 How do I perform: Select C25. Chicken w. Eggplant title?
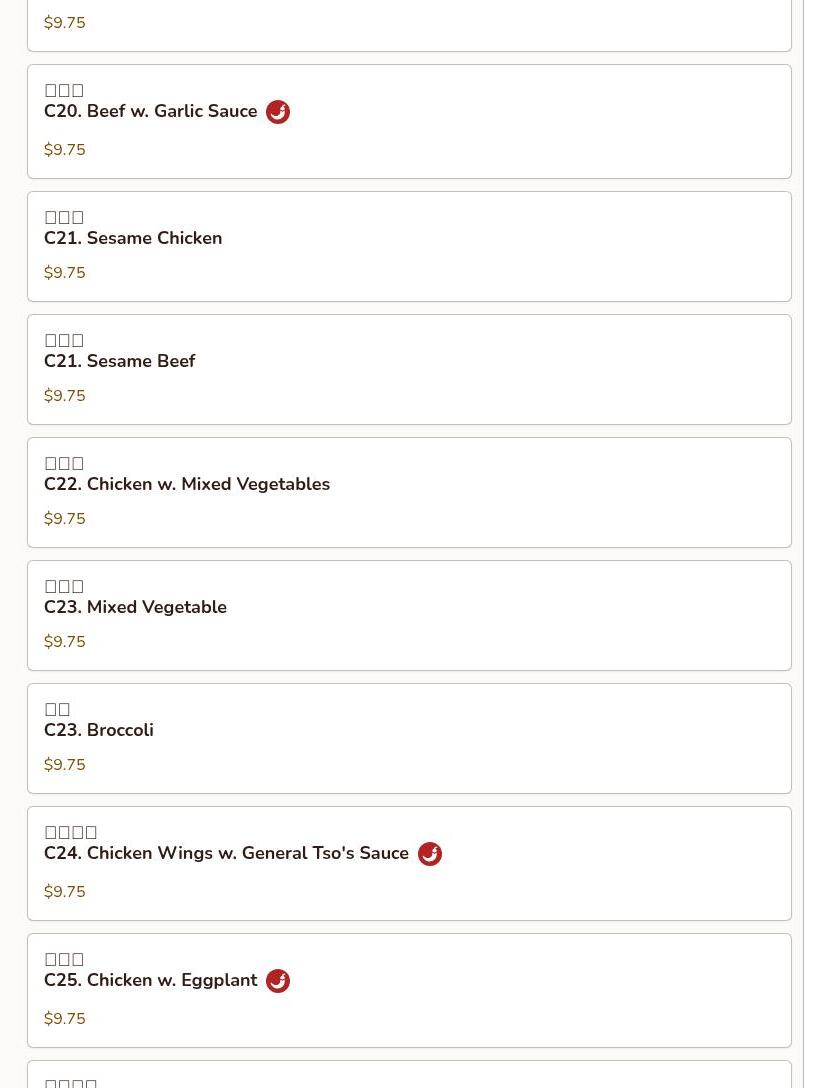tap(151, 980)
